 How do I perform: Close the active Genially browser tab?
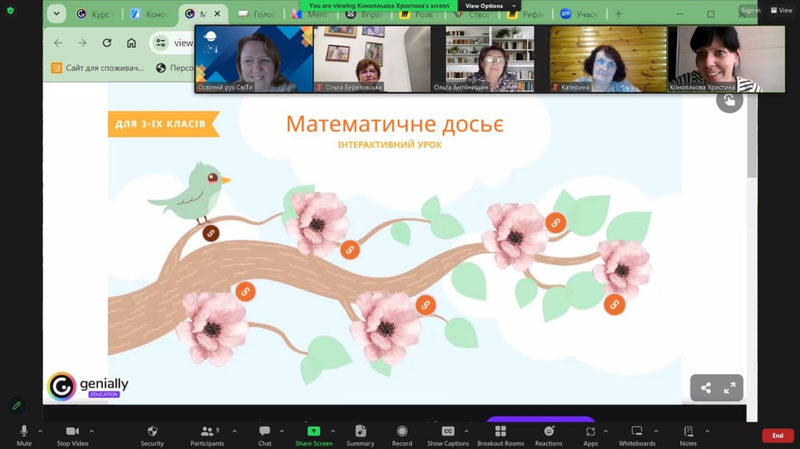pos(217,14)
